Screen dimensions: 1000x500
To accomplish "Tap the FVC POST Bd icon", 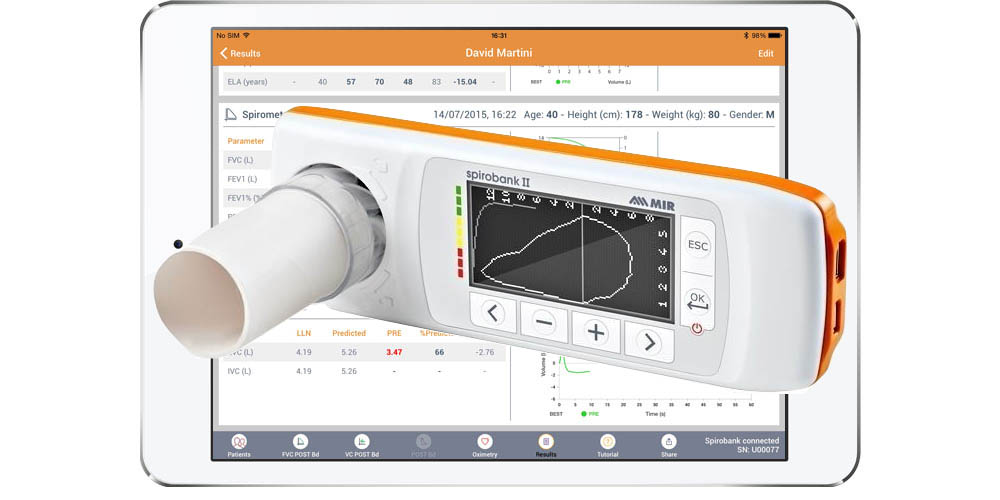I will pyautogui.click(x=300, y=443).
